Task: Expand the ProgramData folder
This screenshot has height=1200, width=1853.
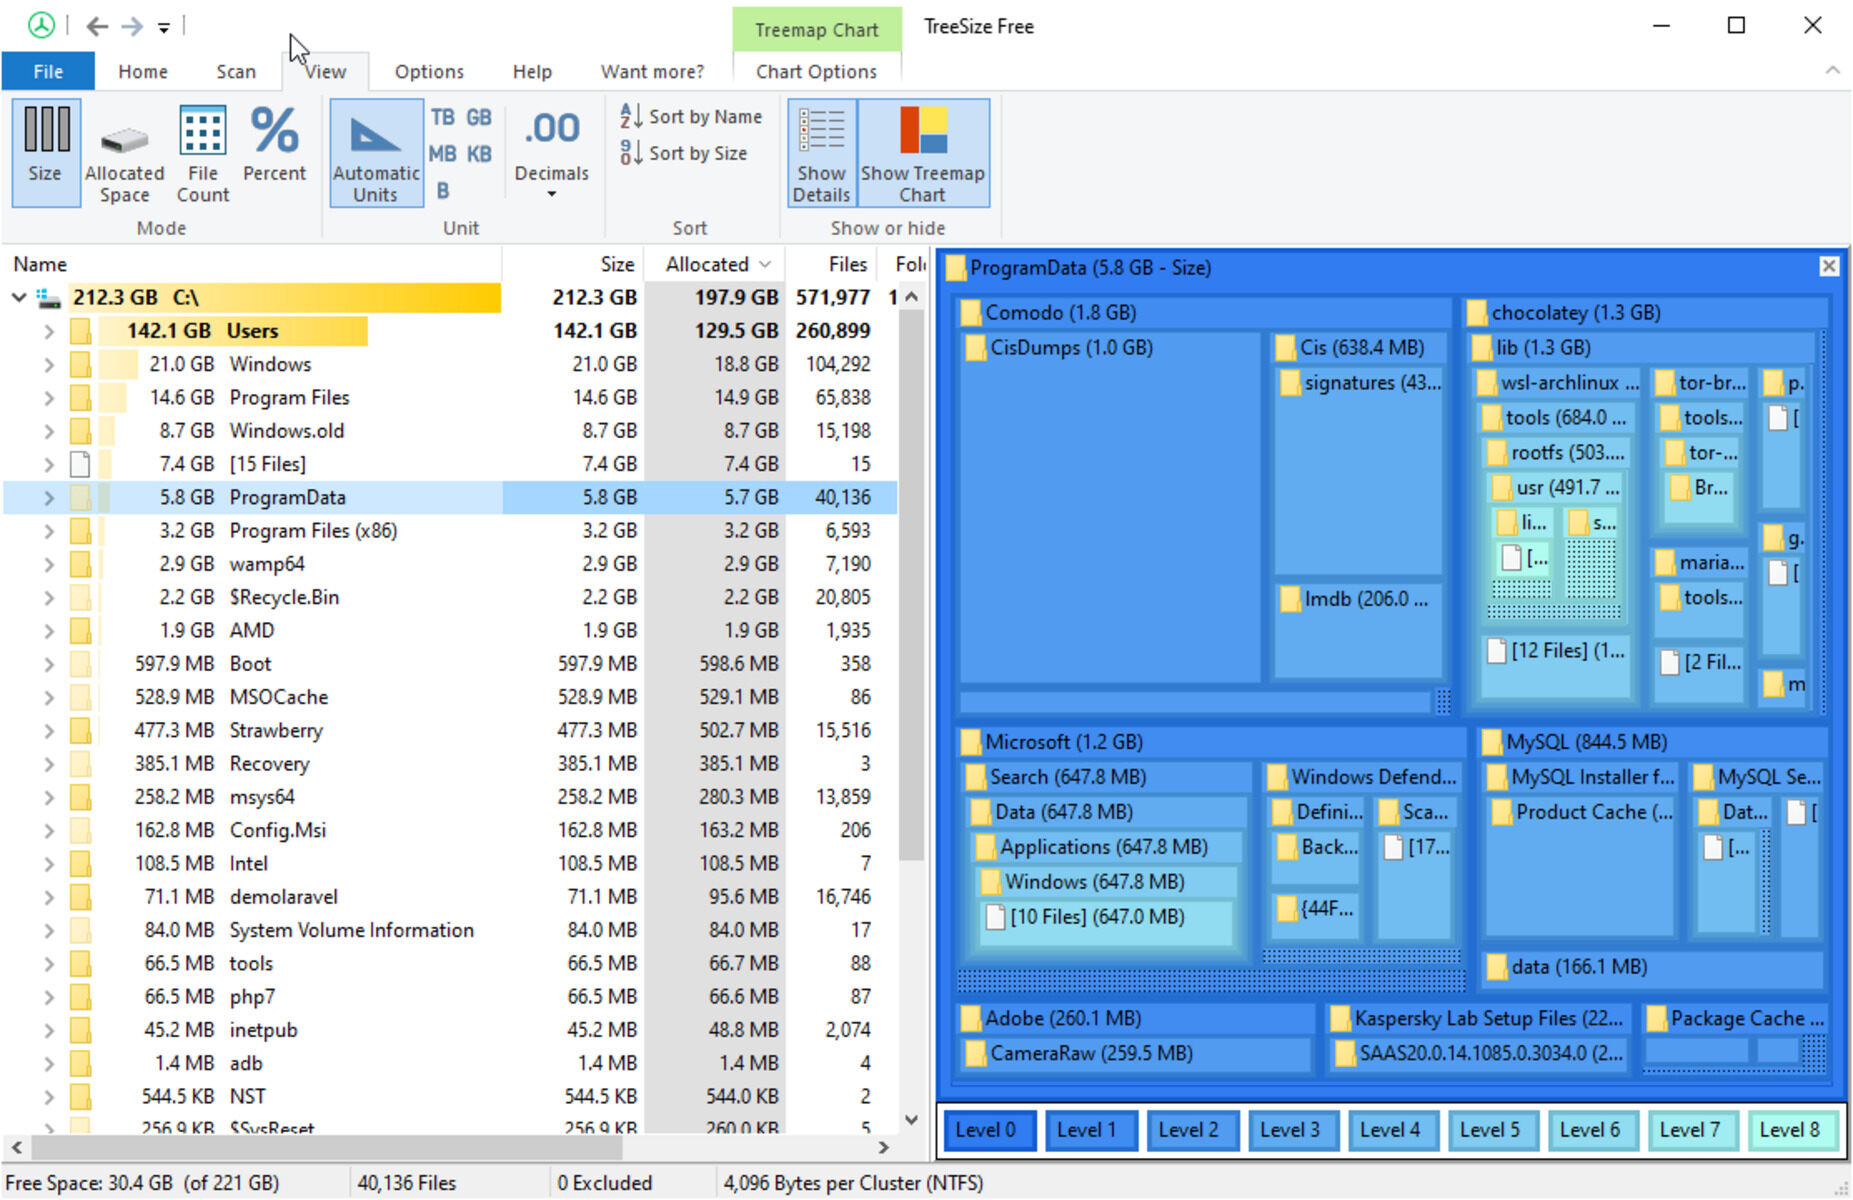Action: [48, 497]
